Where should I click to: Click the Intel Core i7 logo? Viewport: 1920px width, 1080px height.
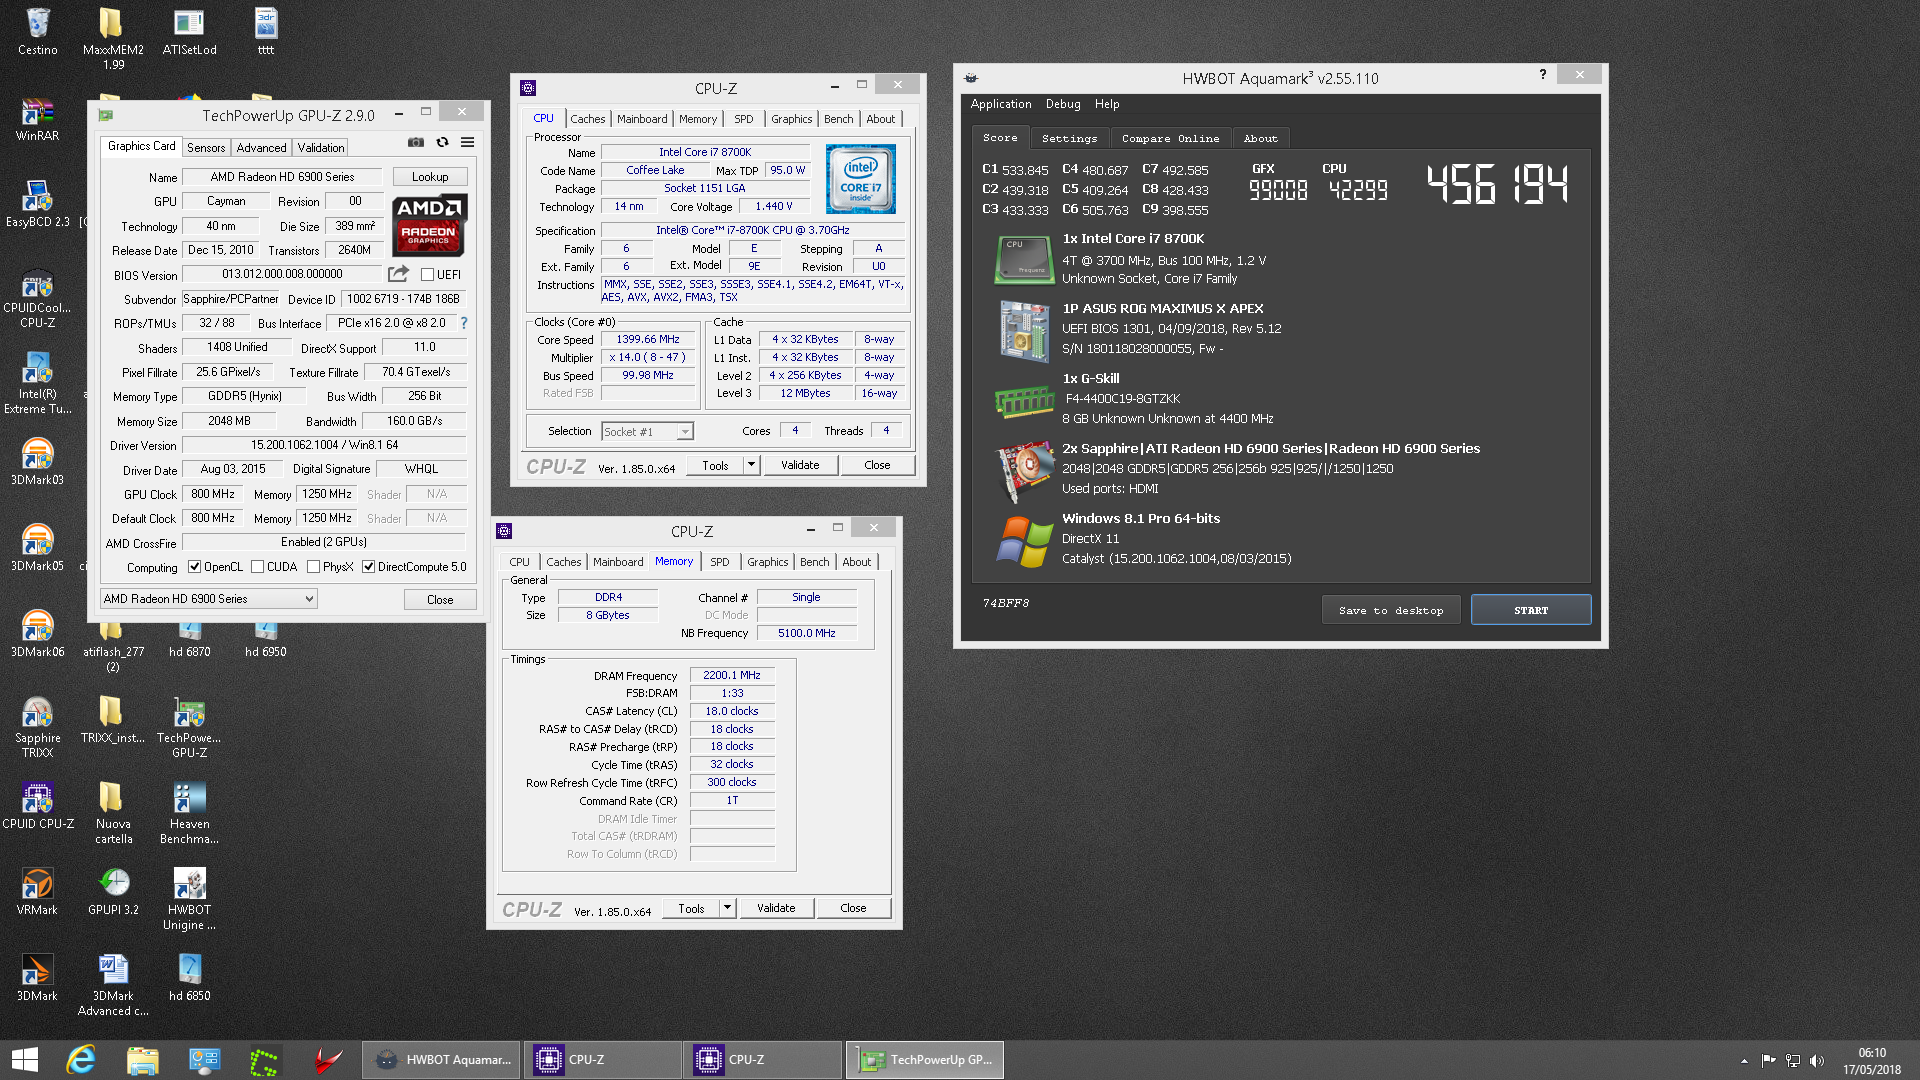[860, 179]
